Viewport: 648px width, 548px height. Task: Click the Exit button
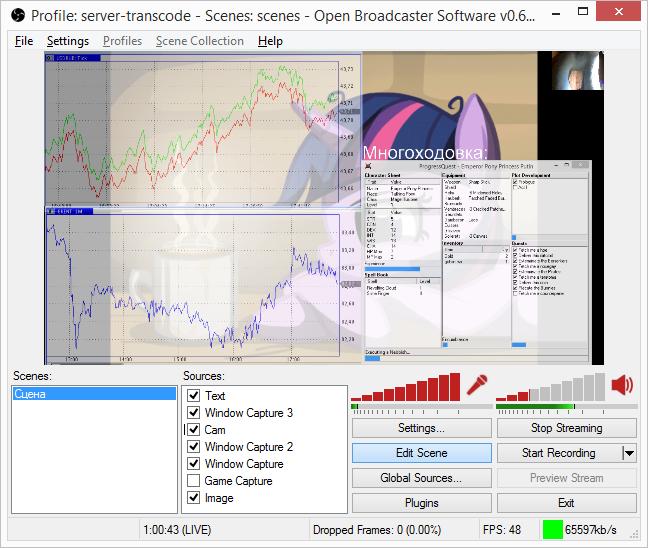click(x=567, y=503)
